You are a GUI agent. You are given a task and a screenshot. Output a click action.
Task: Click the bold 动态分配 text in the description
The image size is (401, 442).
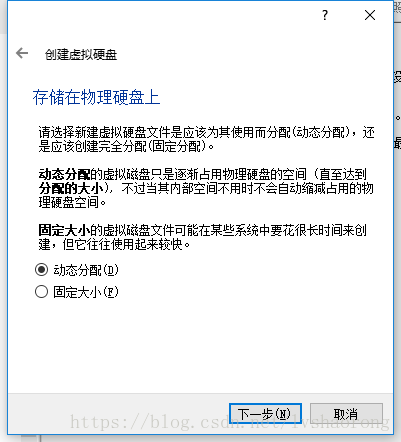pos(64,174)
